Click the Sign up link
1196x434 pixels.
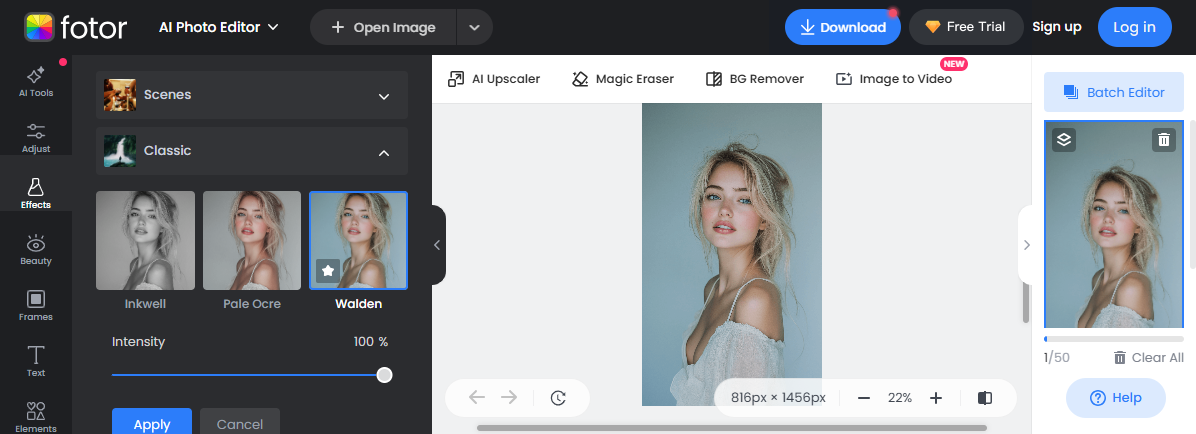[1056, 27]
